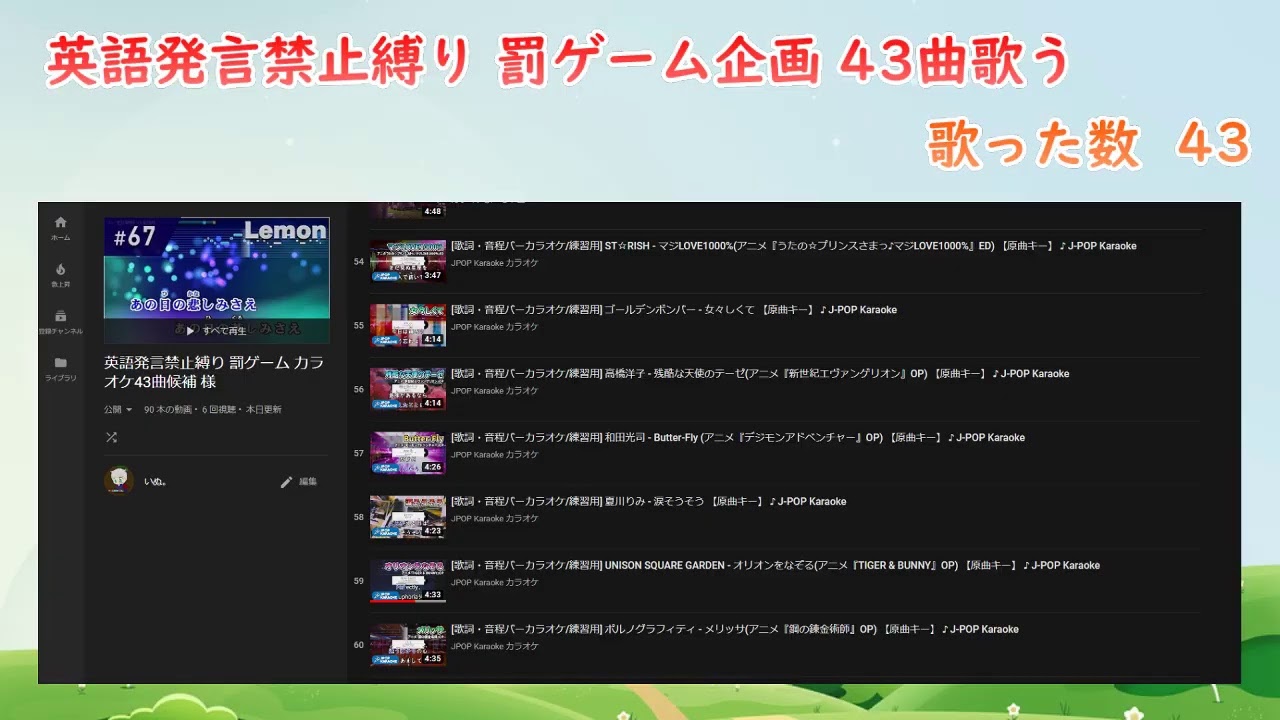This screenshot has width=1280, height=720.
Task: Open UNISON SQUARE GARDEN オリオンをなぞる title
Action: (776, 566)
